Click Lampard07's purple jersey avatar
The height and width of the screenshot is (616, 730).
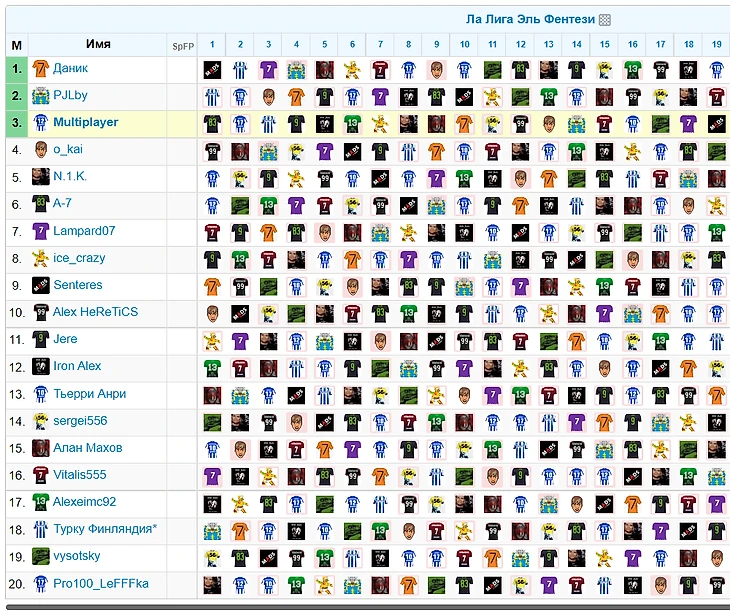pos(41,231)
